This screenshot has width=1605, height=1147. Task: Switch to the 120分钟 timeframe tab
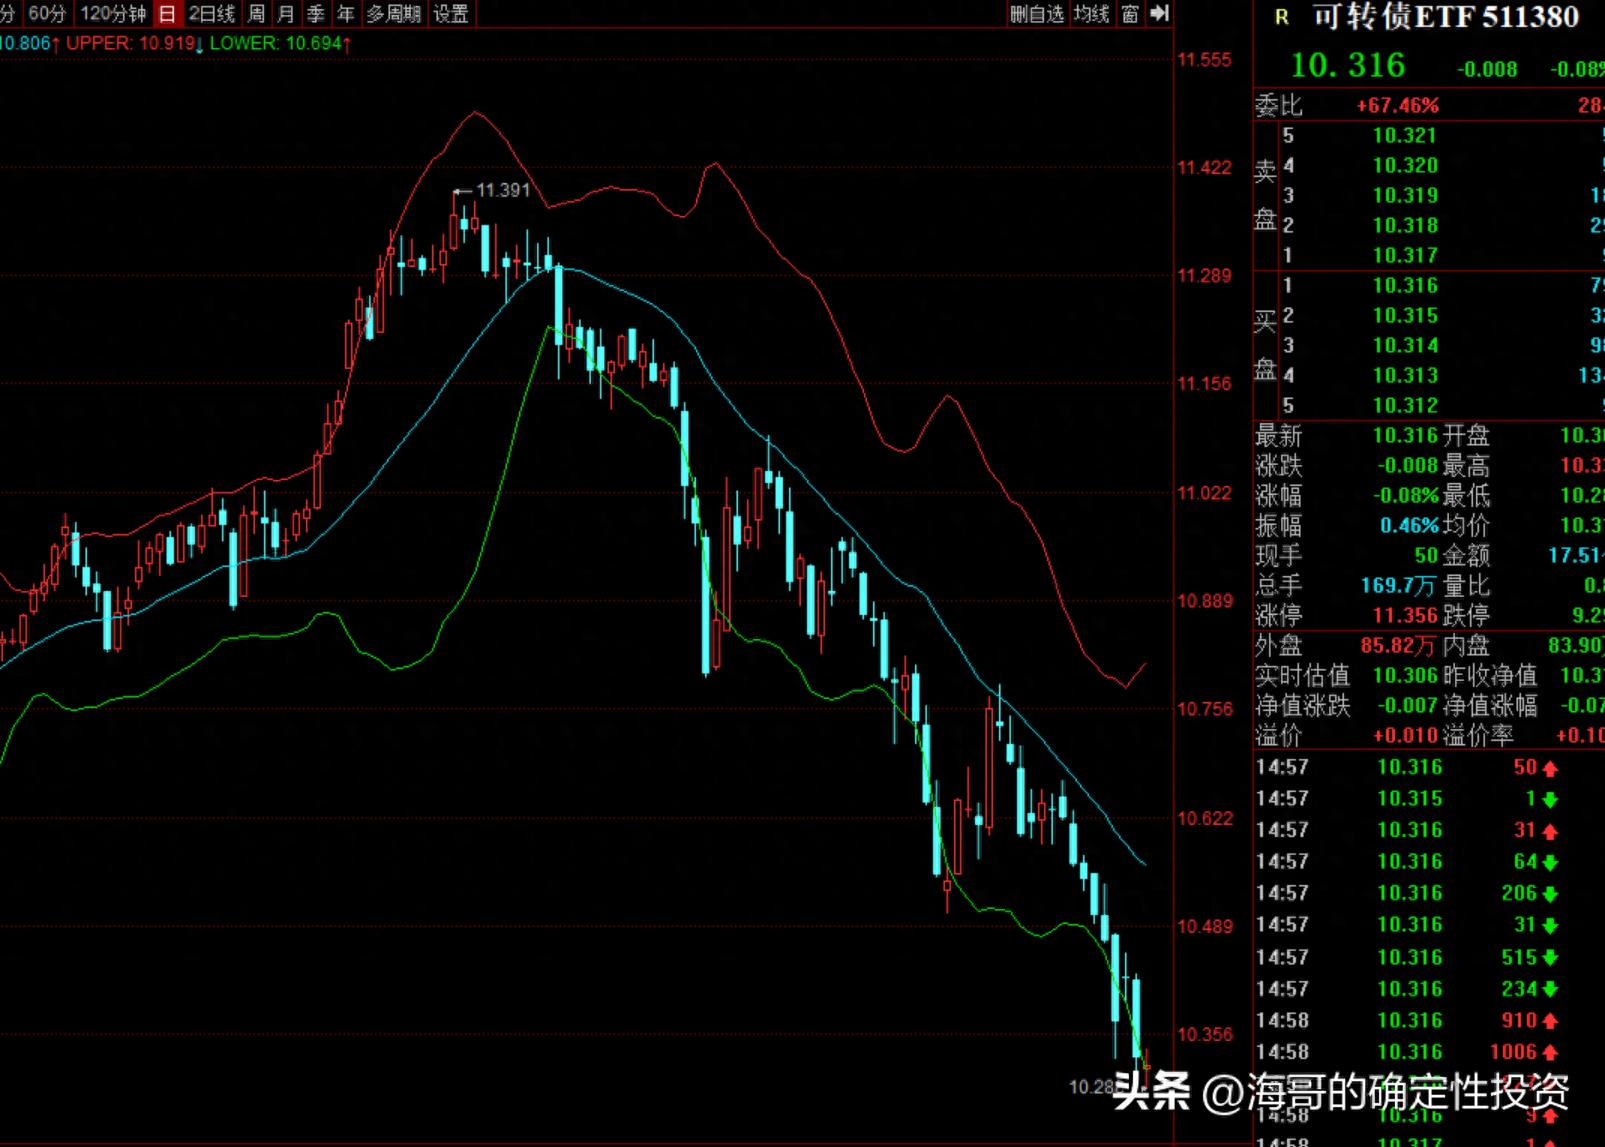click(112, 14)
